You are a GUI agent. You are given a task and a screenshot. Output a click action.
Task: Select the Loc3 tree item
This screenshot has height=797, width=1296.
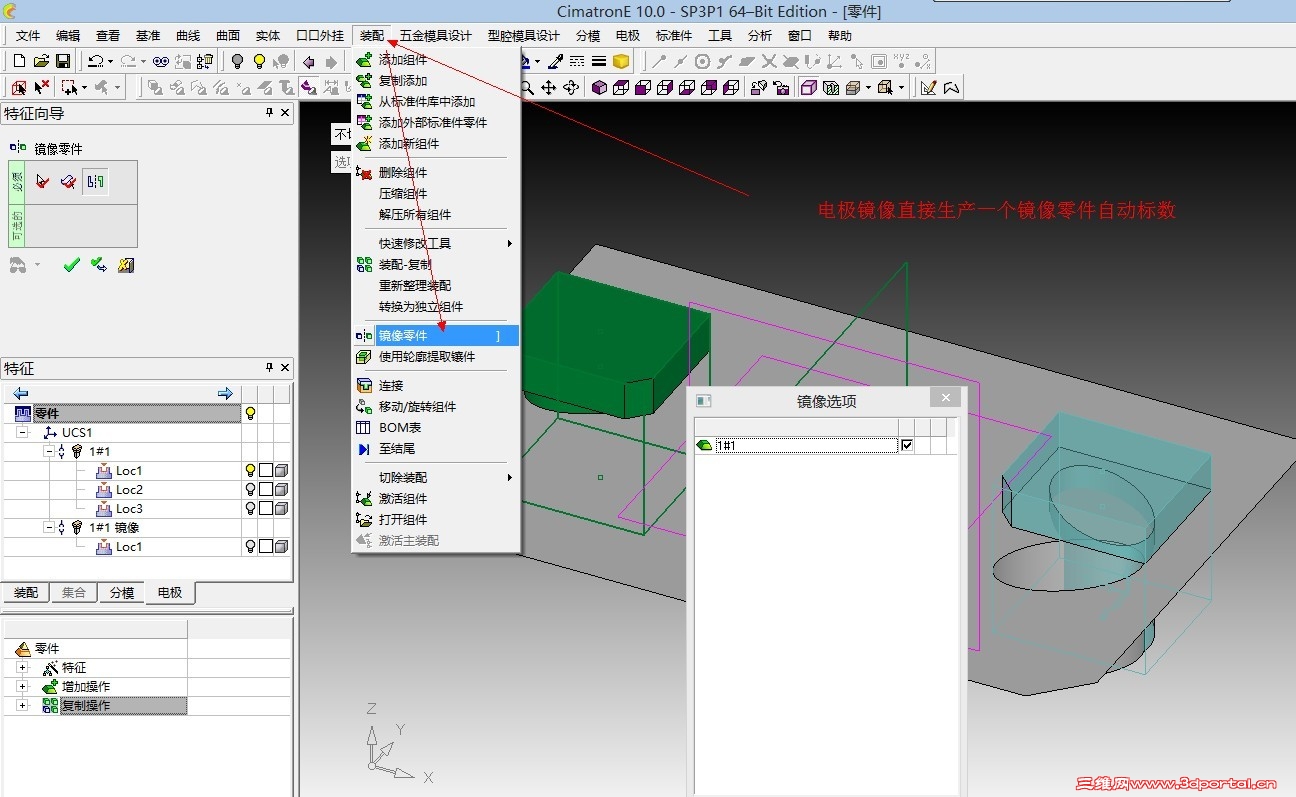tap(129, 508)
